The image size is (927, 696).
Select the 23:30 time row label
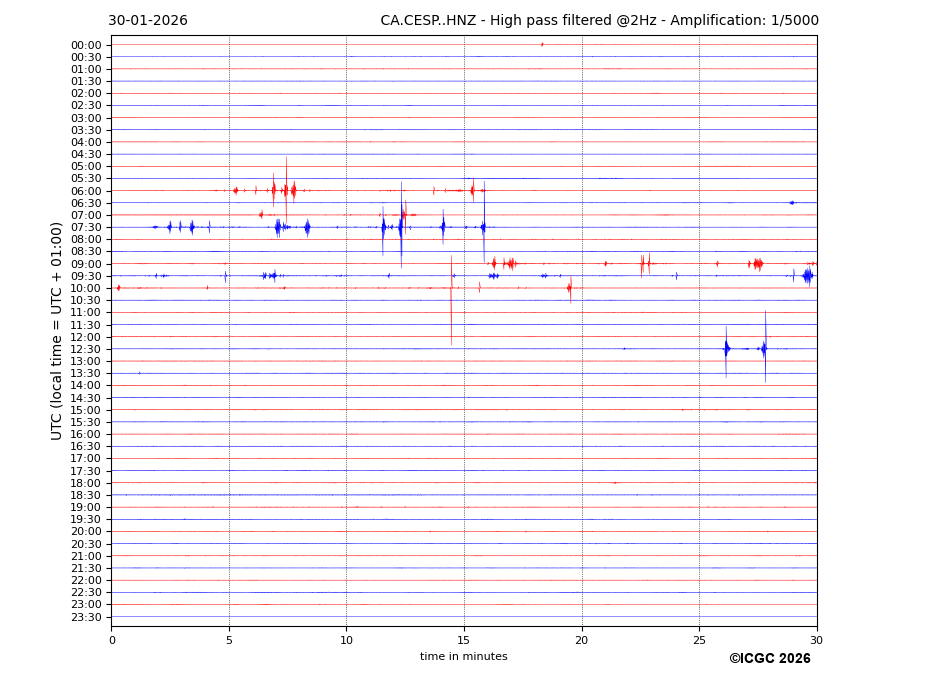point(86,617)
